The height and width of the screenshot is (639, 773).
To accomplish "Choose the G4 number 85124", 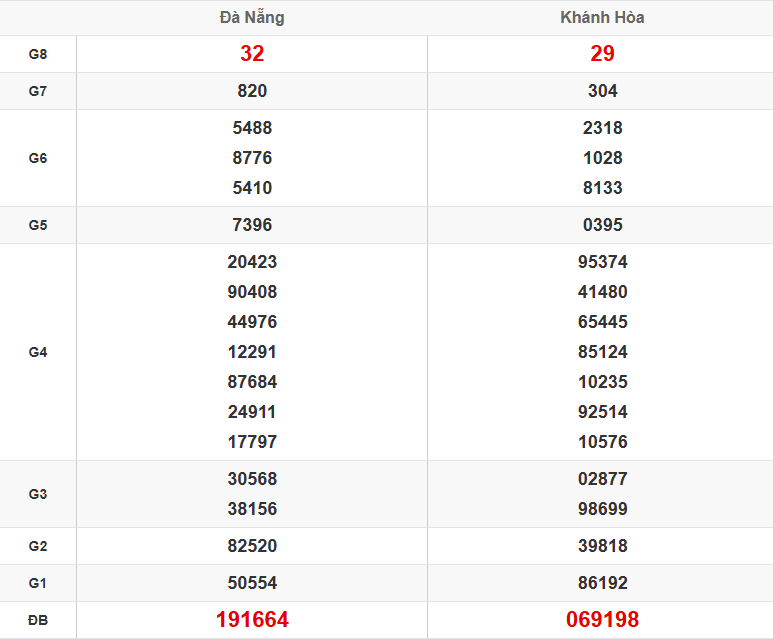I will click(x=602, y=352).
